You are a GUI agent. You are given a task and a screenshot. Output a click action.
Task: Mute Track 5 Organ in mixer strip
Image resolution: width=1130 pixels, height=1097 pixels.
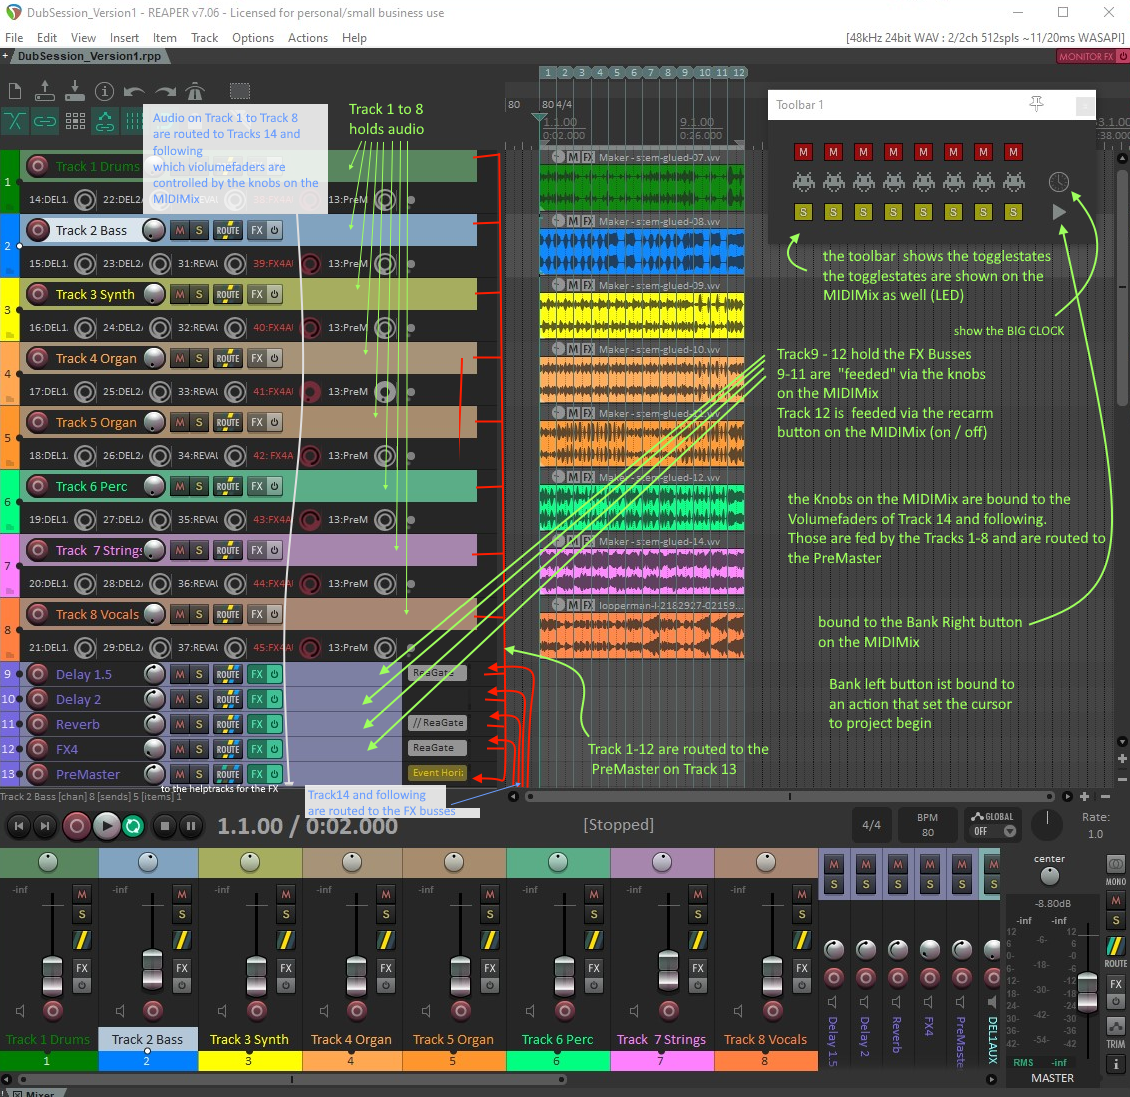(490, 894)
